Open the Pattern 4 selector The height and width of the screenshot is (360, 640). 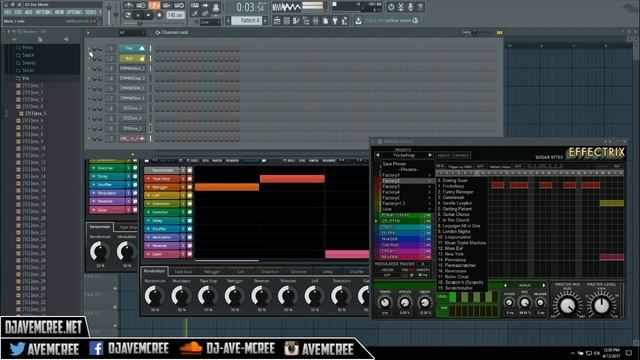[247, 20]
